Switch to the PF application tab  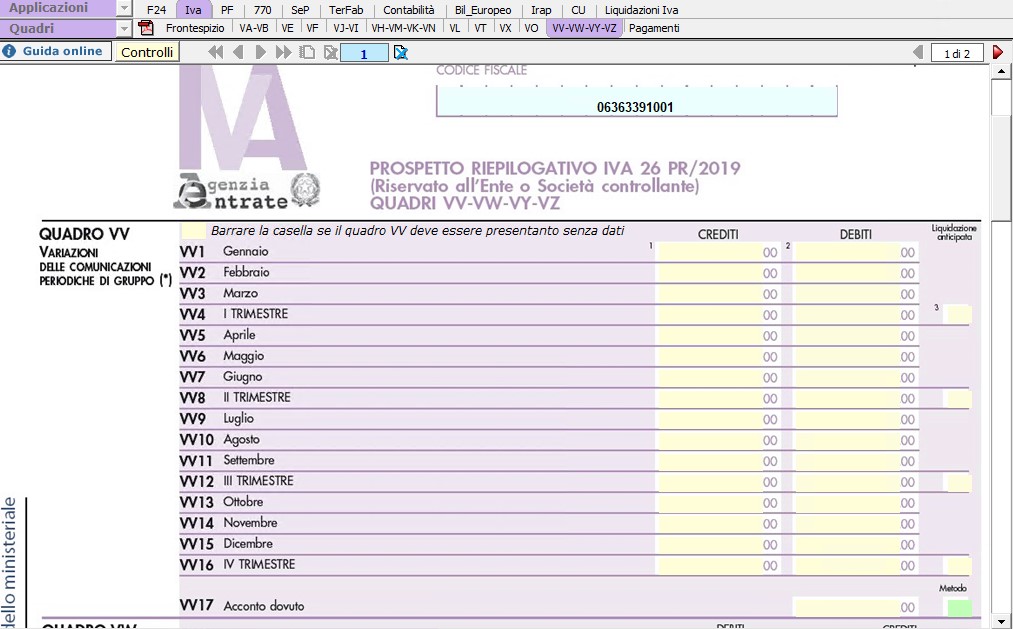tap(227, 10)
